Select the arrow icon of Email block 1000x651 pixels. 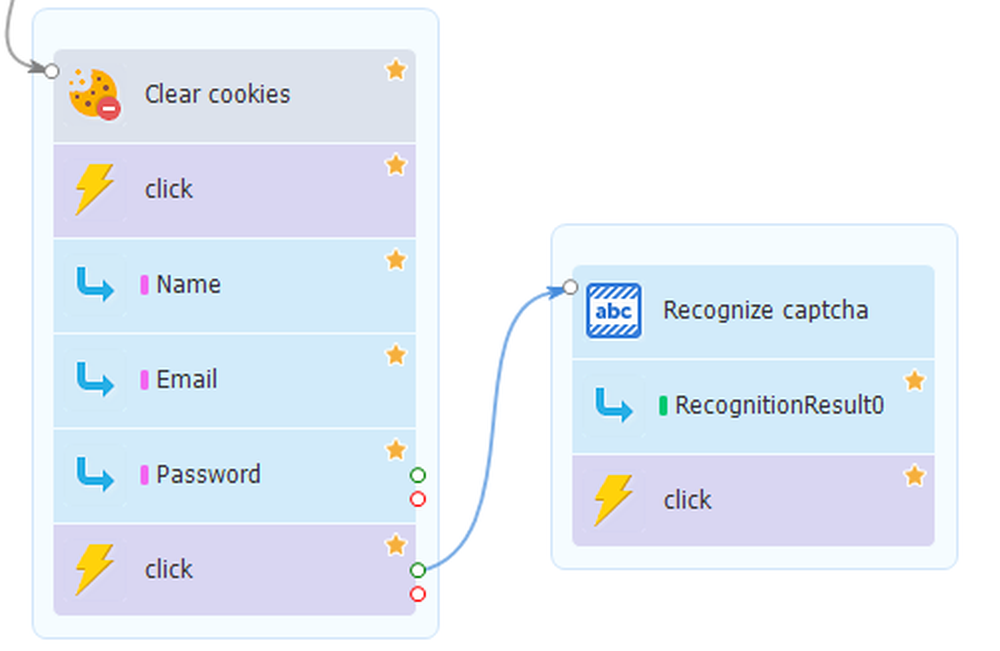pos(95,379)
